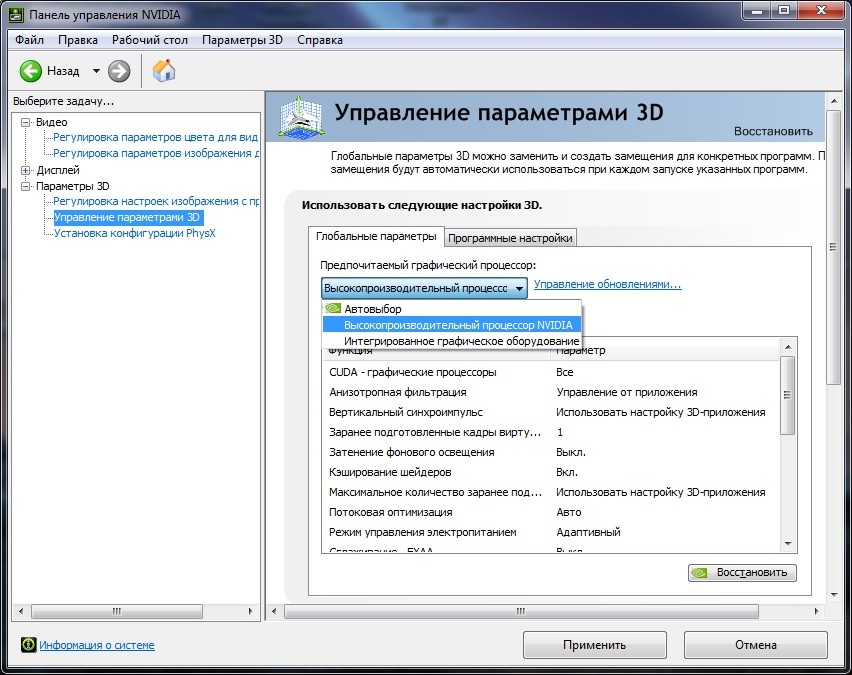
Task: Click the Forward navigation arrow icon
Action: [117, 70]
